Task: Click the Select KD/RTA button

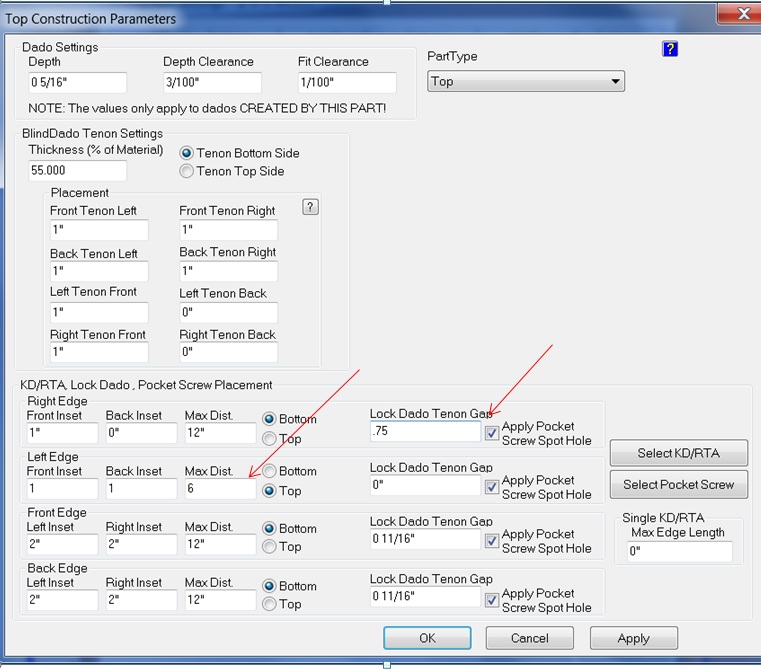Action: (x=678, y=453)
